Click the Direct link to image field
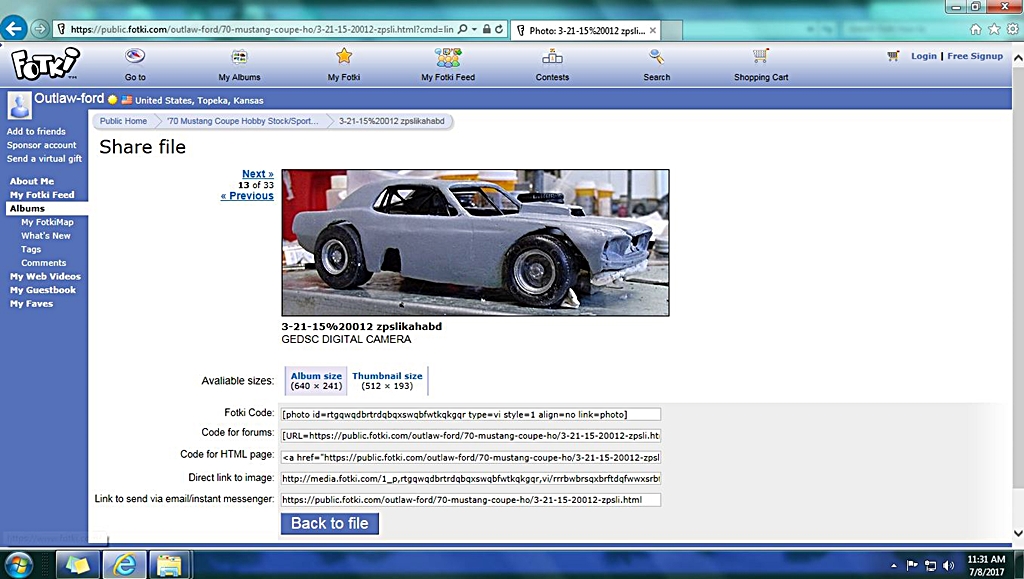 (x=470, y=478)
